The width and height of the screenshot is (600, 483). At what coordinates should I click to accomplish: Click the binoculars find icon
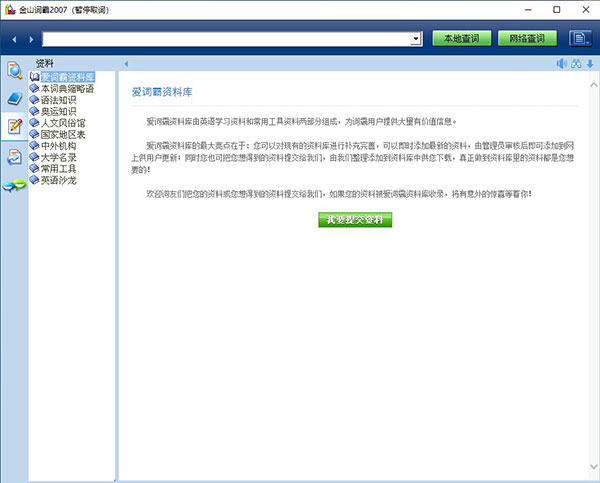tap(576, 64)
